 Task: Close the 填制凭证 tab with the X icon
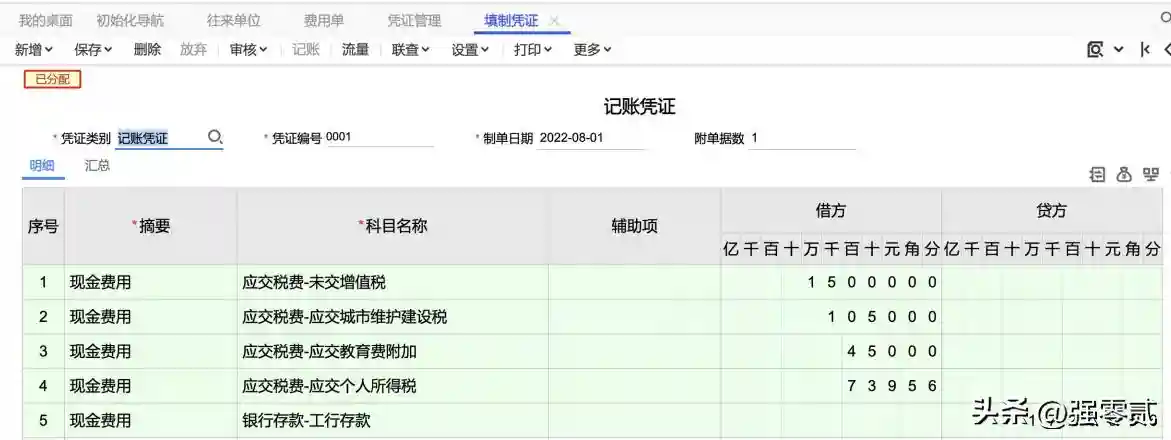pos(555,21)
